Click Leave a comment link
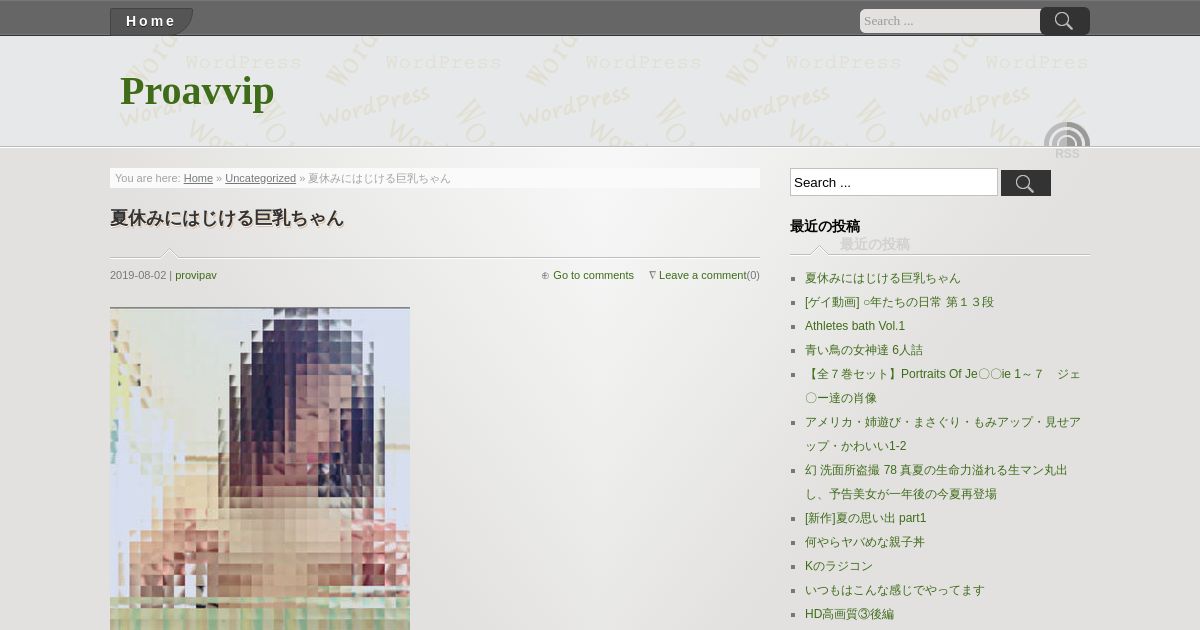Viewport: 1200px width, 630px height. click(702, 275)
